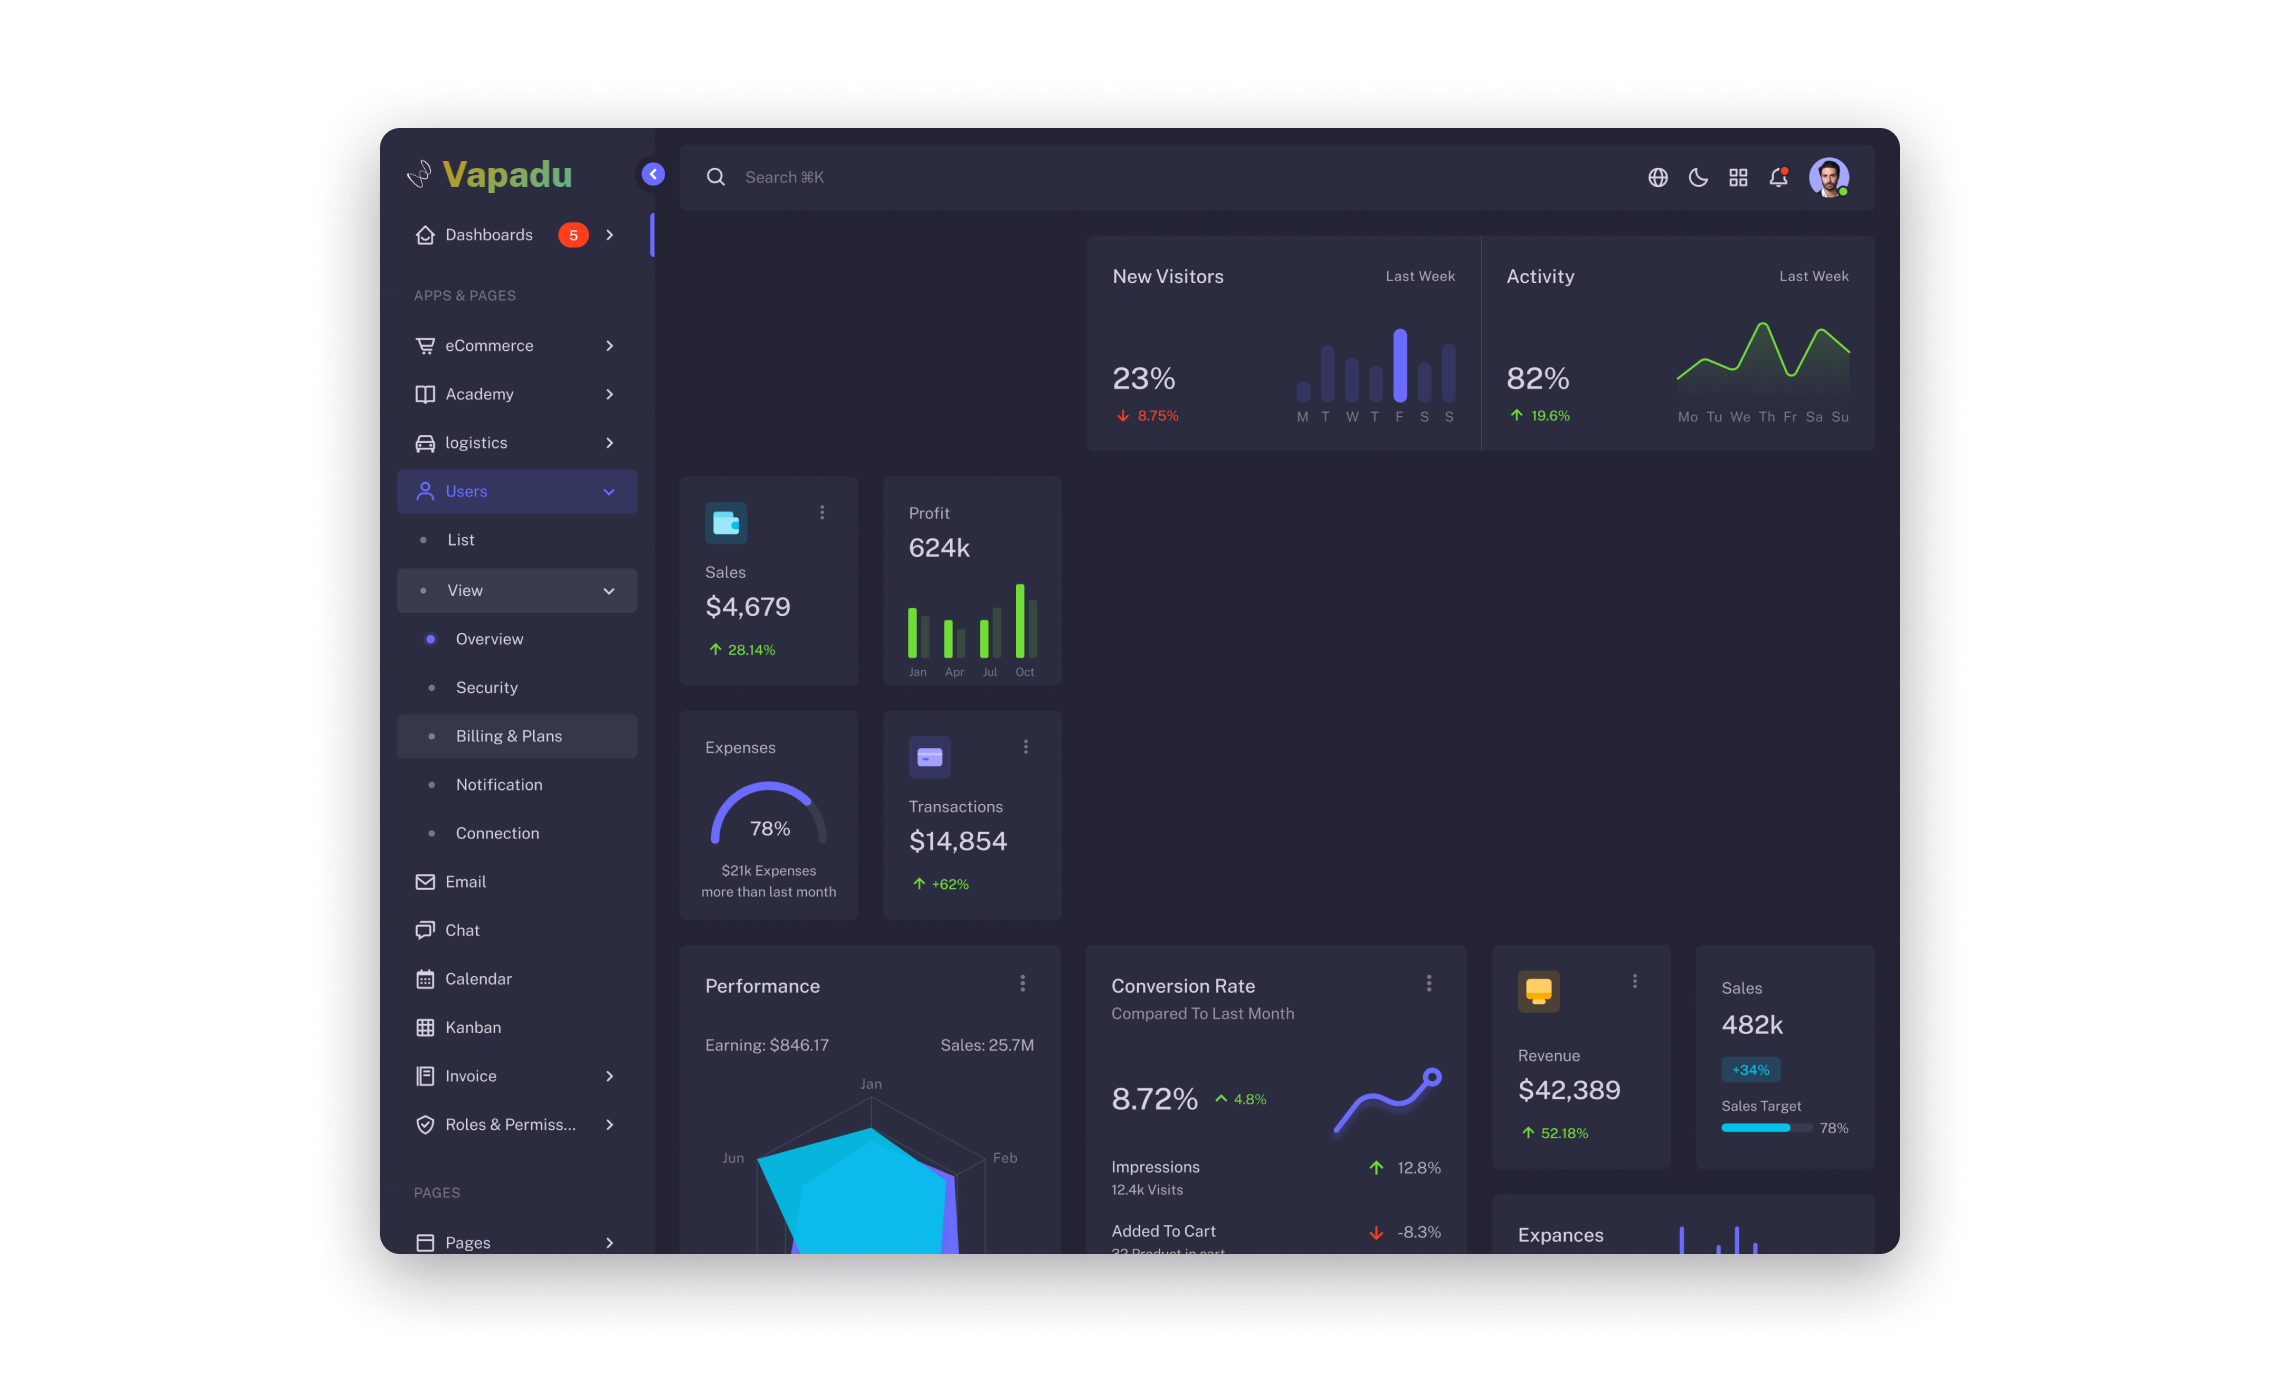The height and width of the screenshot is (1382, 2280).
Task: Open the Calendar from the sidebar
Action: tap(425, 979)
